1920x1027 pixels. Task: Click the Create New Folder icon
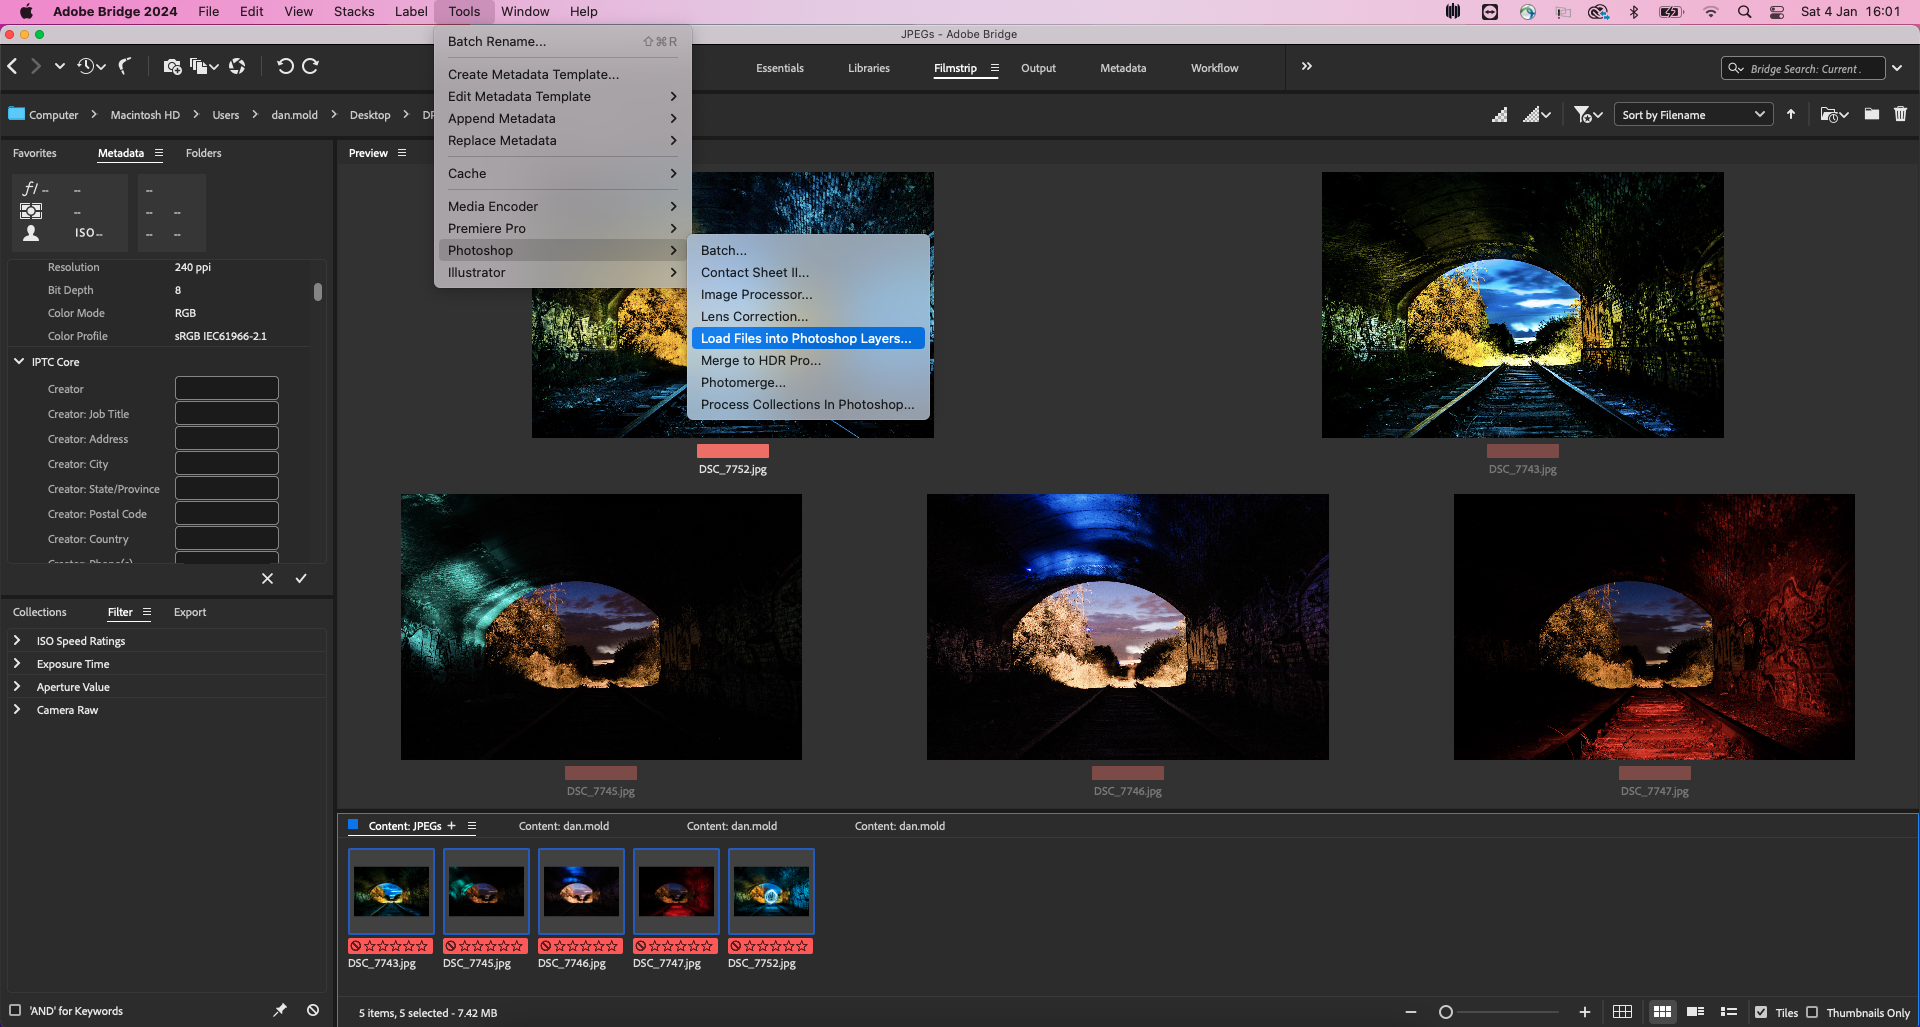point(1871,114)
